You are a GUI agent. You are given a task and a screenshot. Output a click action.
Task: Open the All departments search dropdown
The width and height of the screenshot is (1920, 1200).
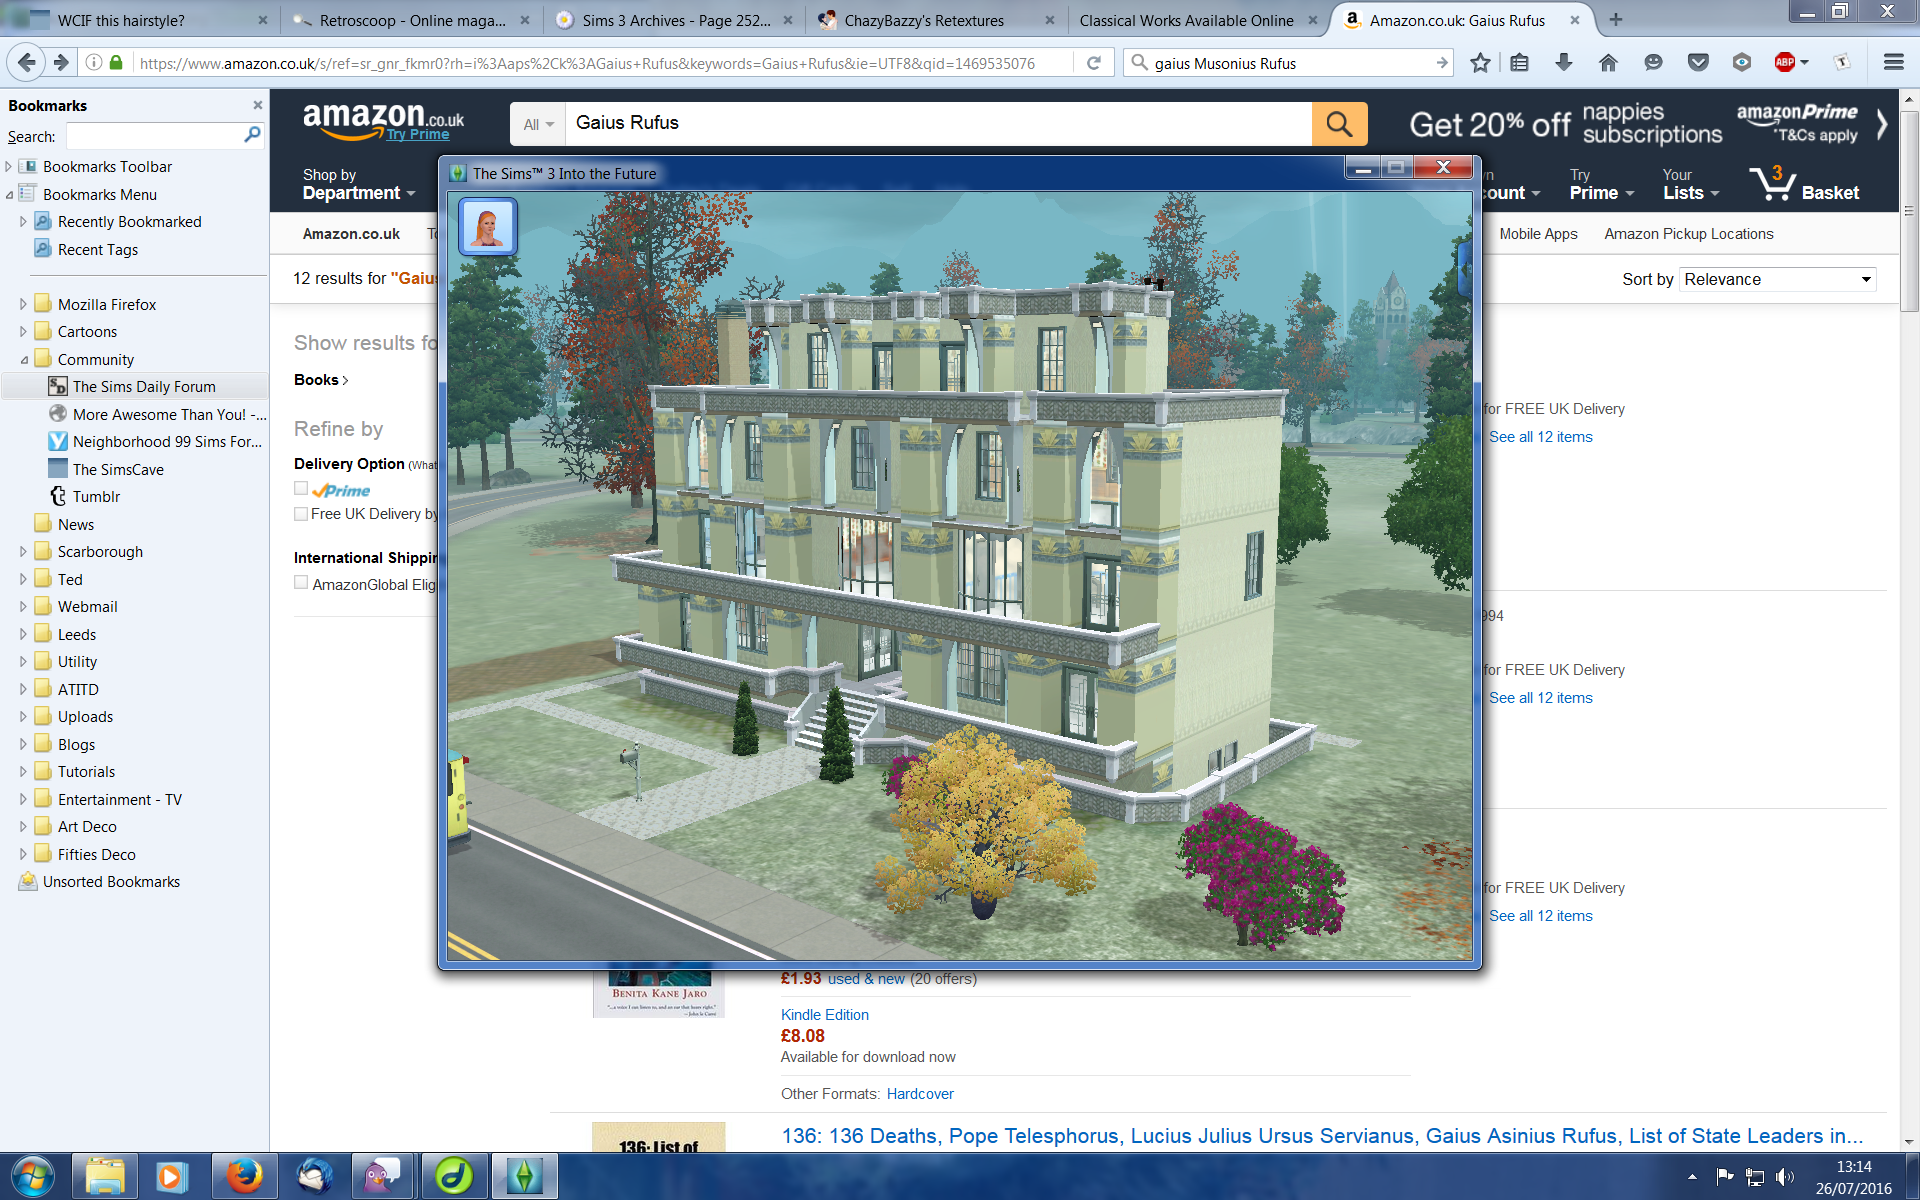(x=538, y=124)
